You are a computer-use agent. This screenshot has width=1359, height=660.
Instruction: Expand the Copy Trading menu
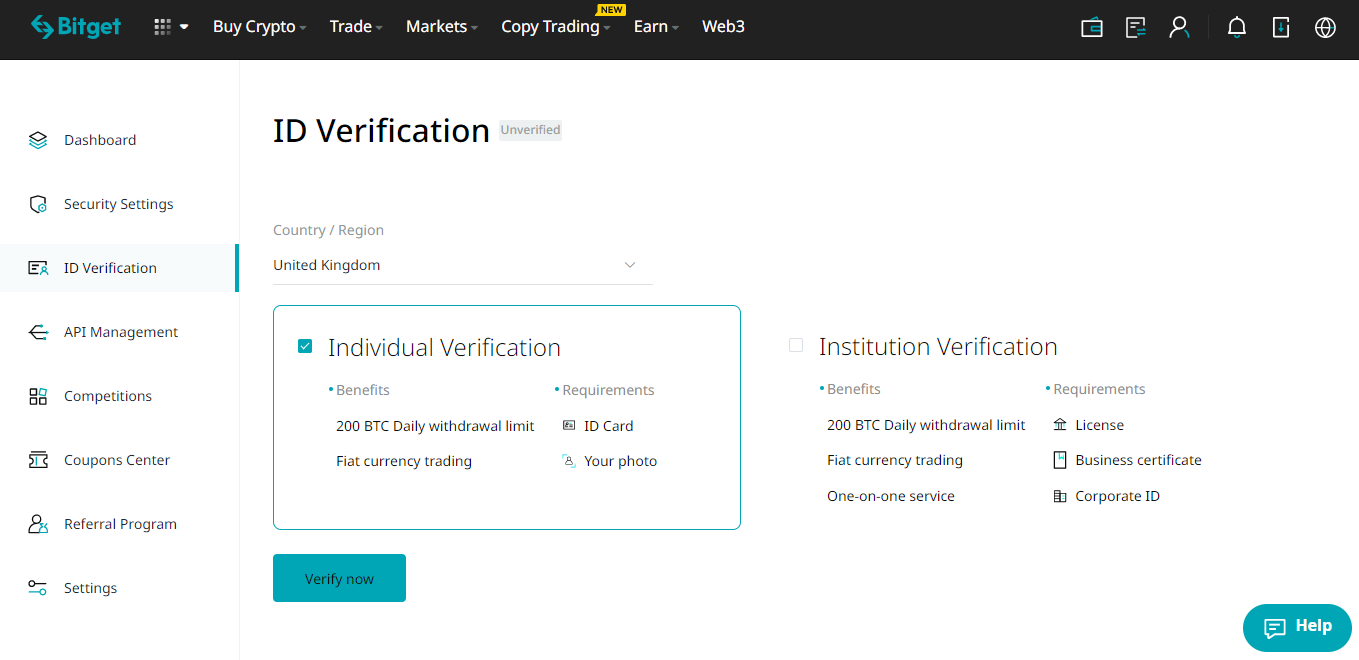[x=556, y=27]
